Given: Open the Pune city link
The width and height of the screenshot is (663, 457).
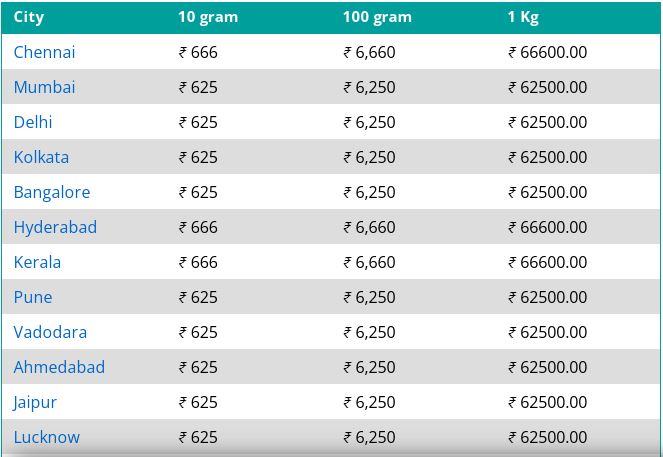Looking at the screenshot, I should click(x=33, y=298).
